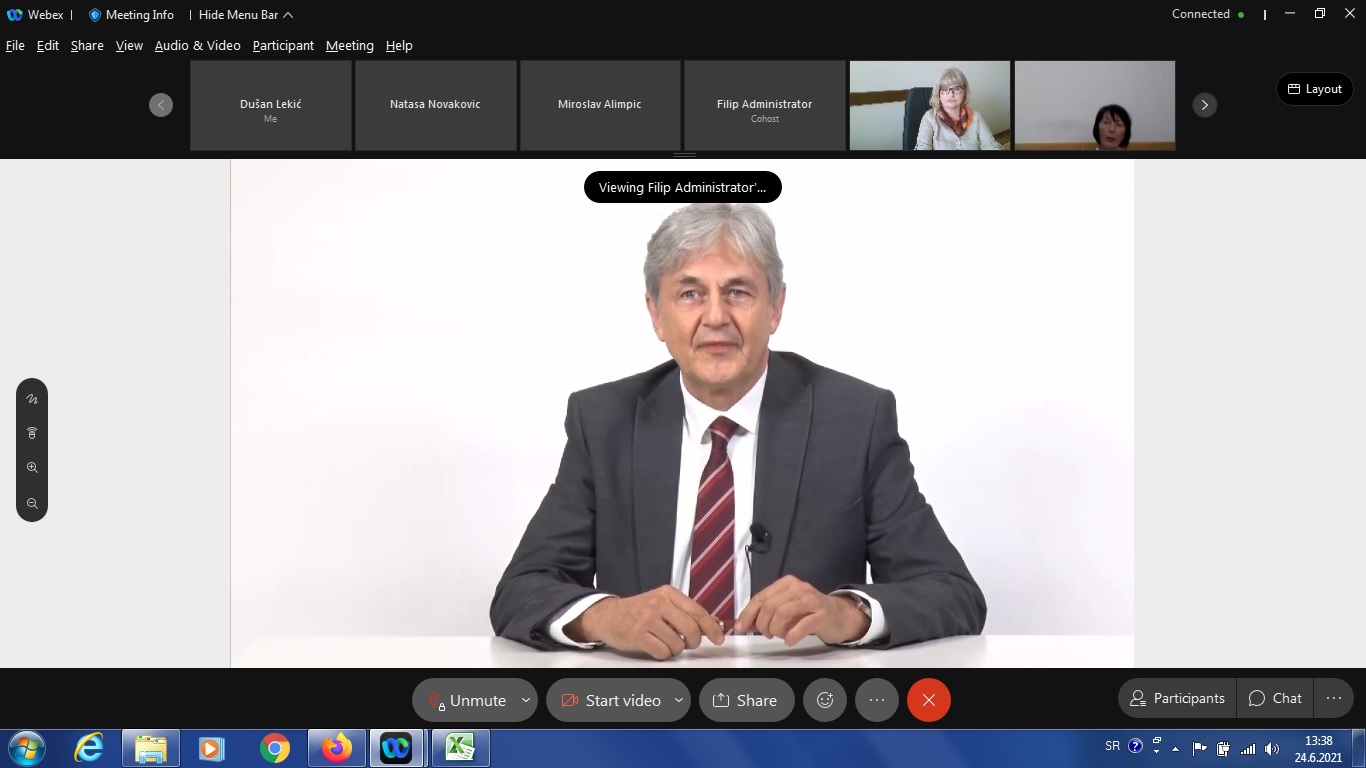Open more options beside the reactions button
Image resolution: width=1366 pixels, height=768 pixels.
[x=877, y=700]
